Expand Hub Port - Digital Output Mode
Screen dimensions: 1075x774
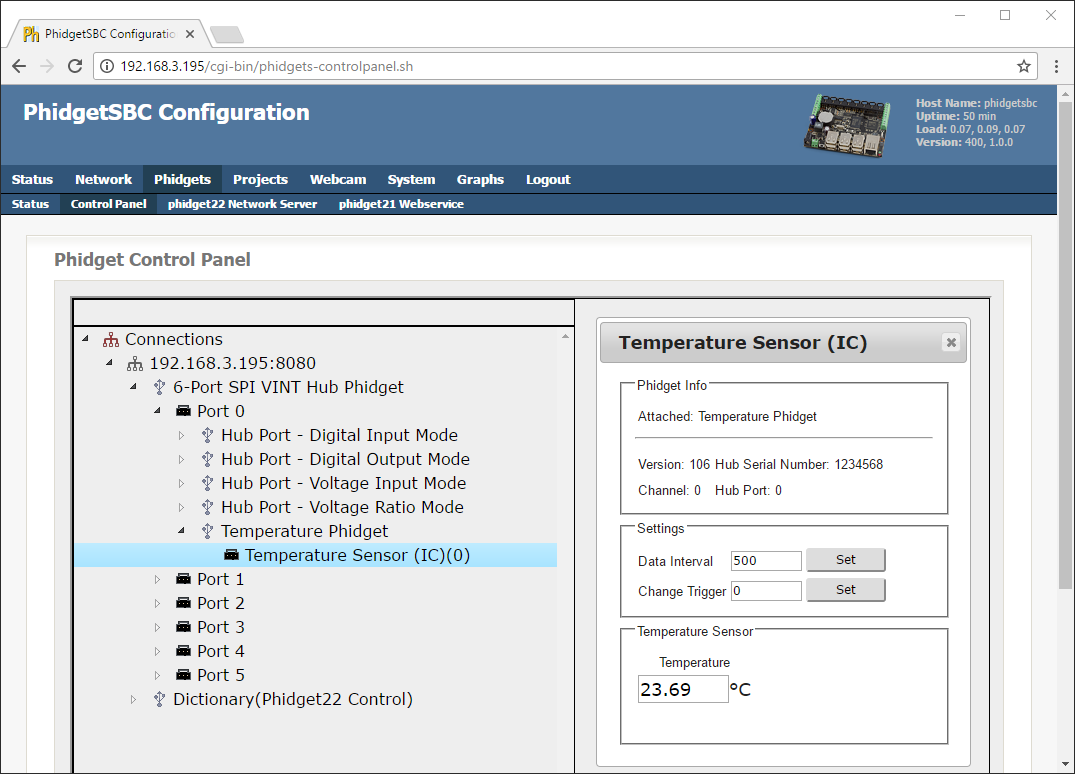[182, 459]
